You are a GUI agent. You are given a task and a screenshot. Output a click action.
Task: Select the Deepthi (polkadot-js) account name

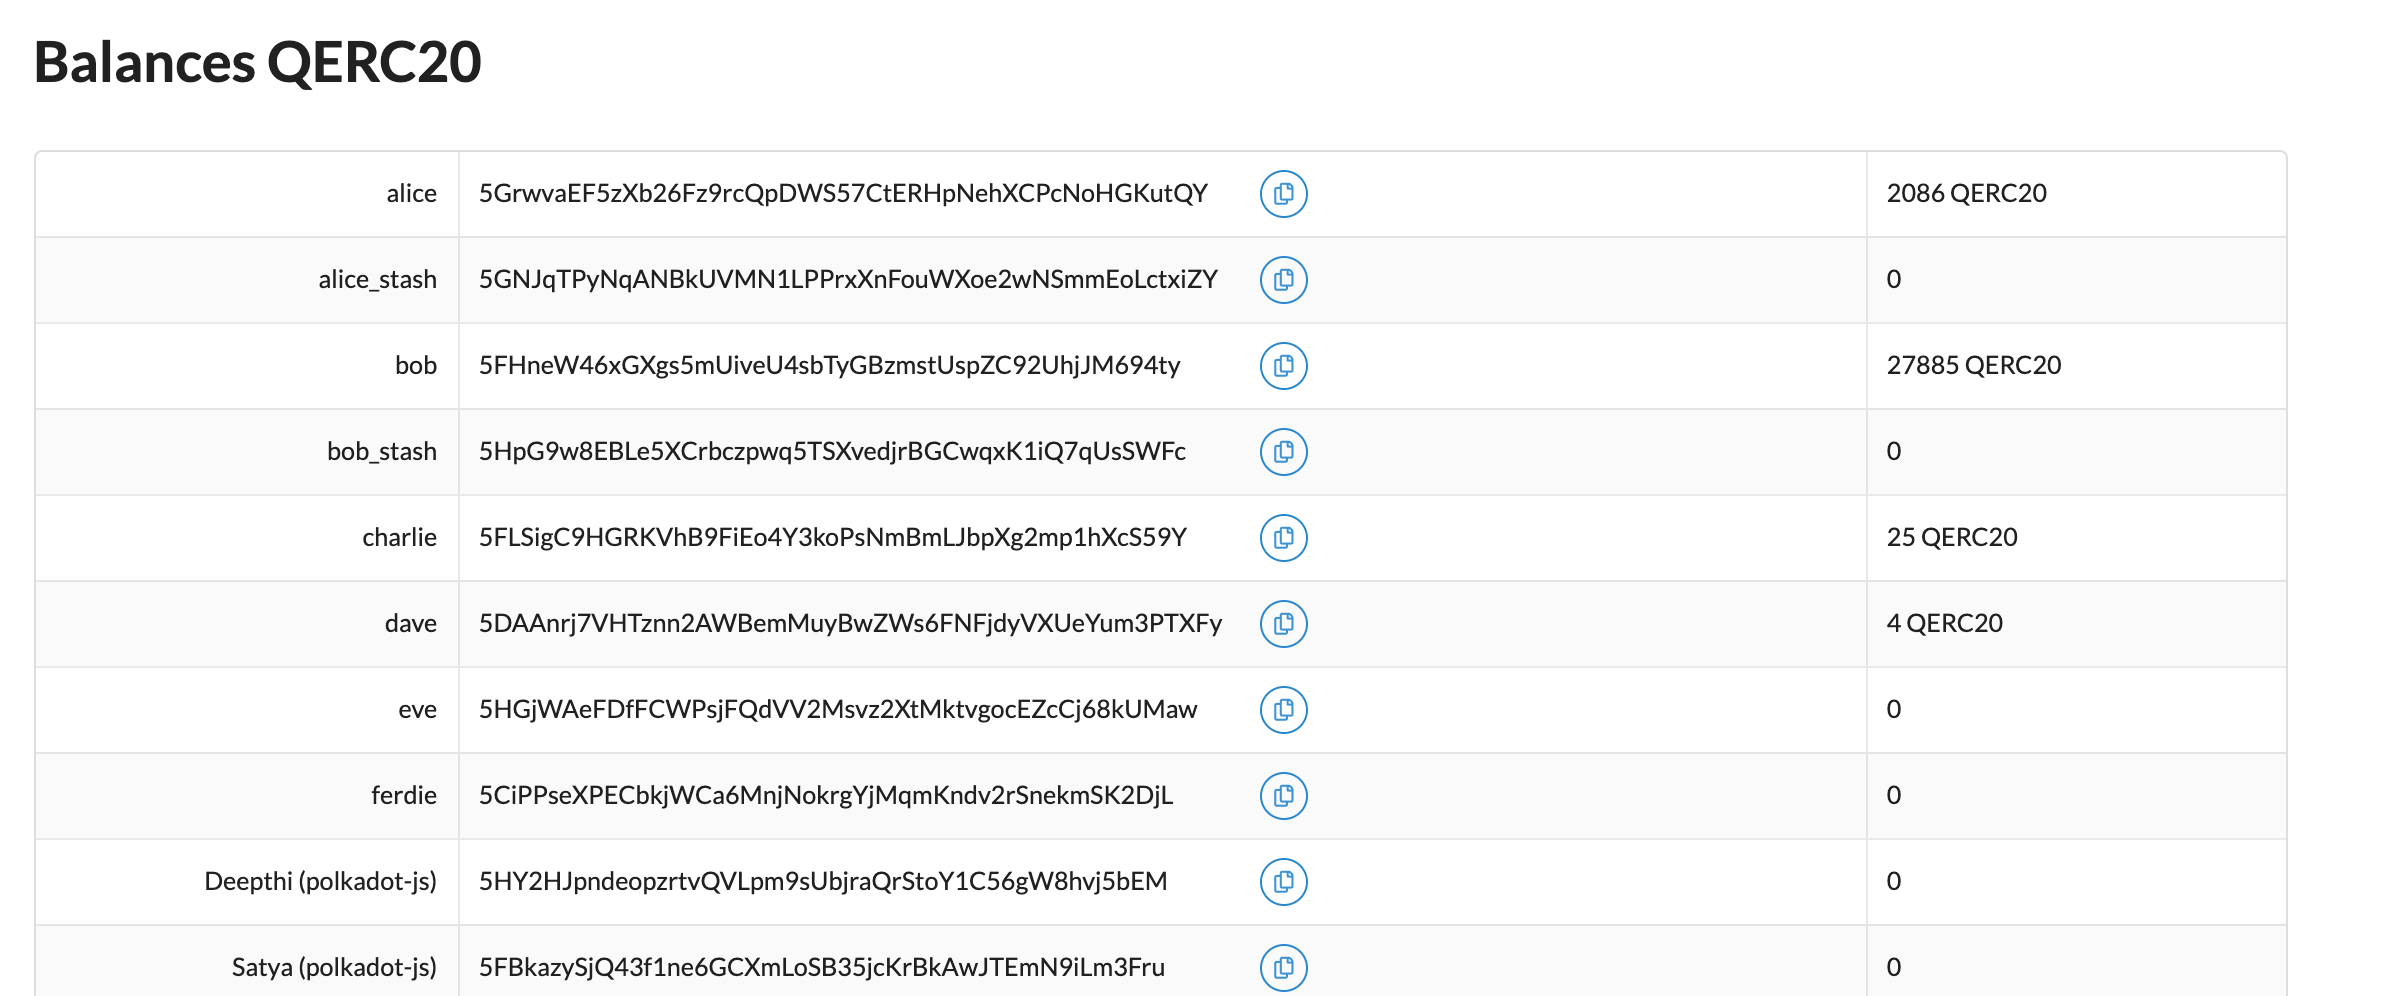(320, 881)
